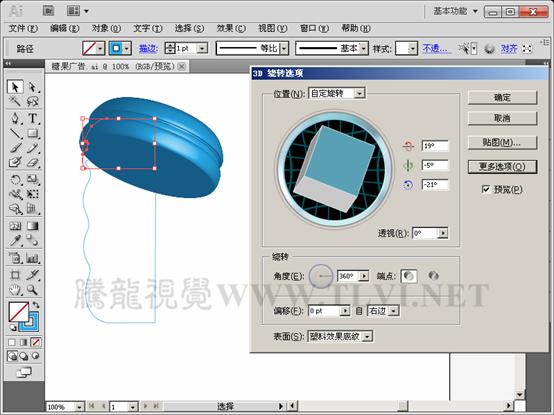This screenshot has height=415, width=554.
Task: Open the 编辑 (Edit) menu
Action: click(x=64, y=28)
